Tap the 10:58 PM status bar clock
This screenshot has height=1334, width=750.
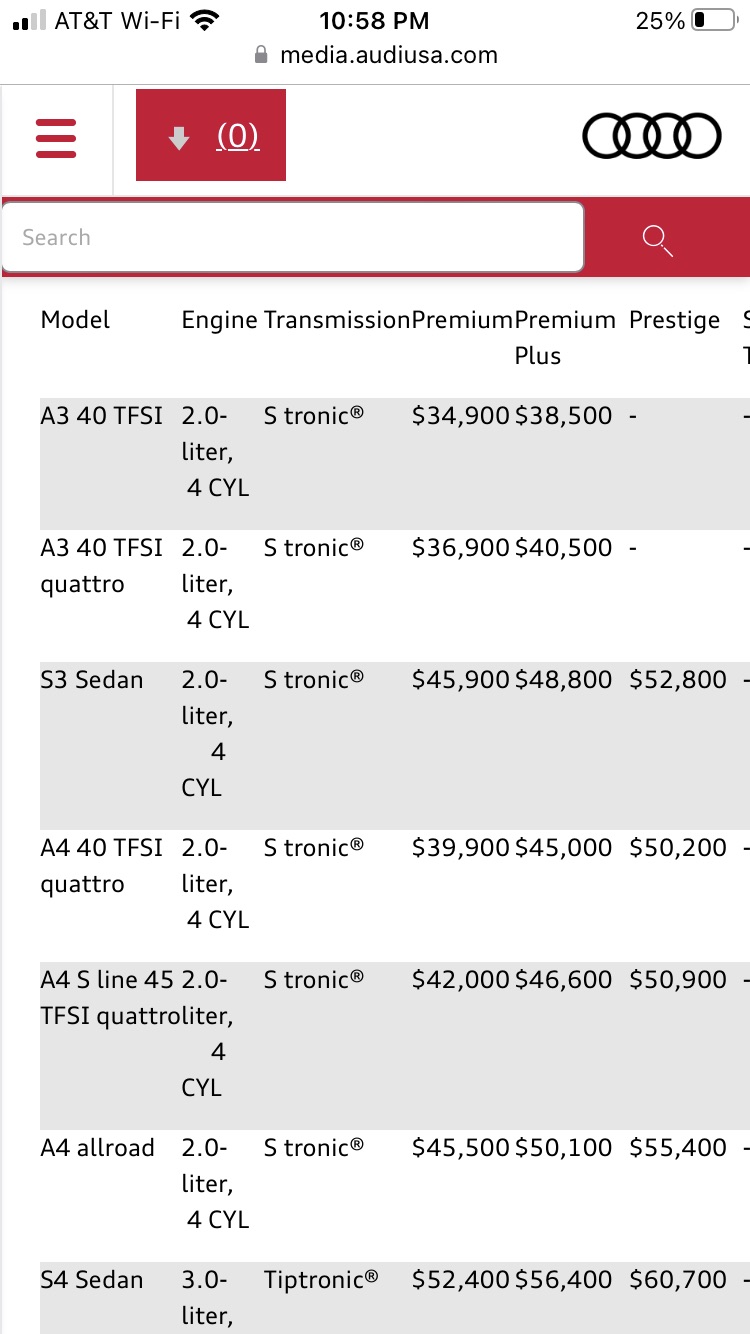[374, 21]
